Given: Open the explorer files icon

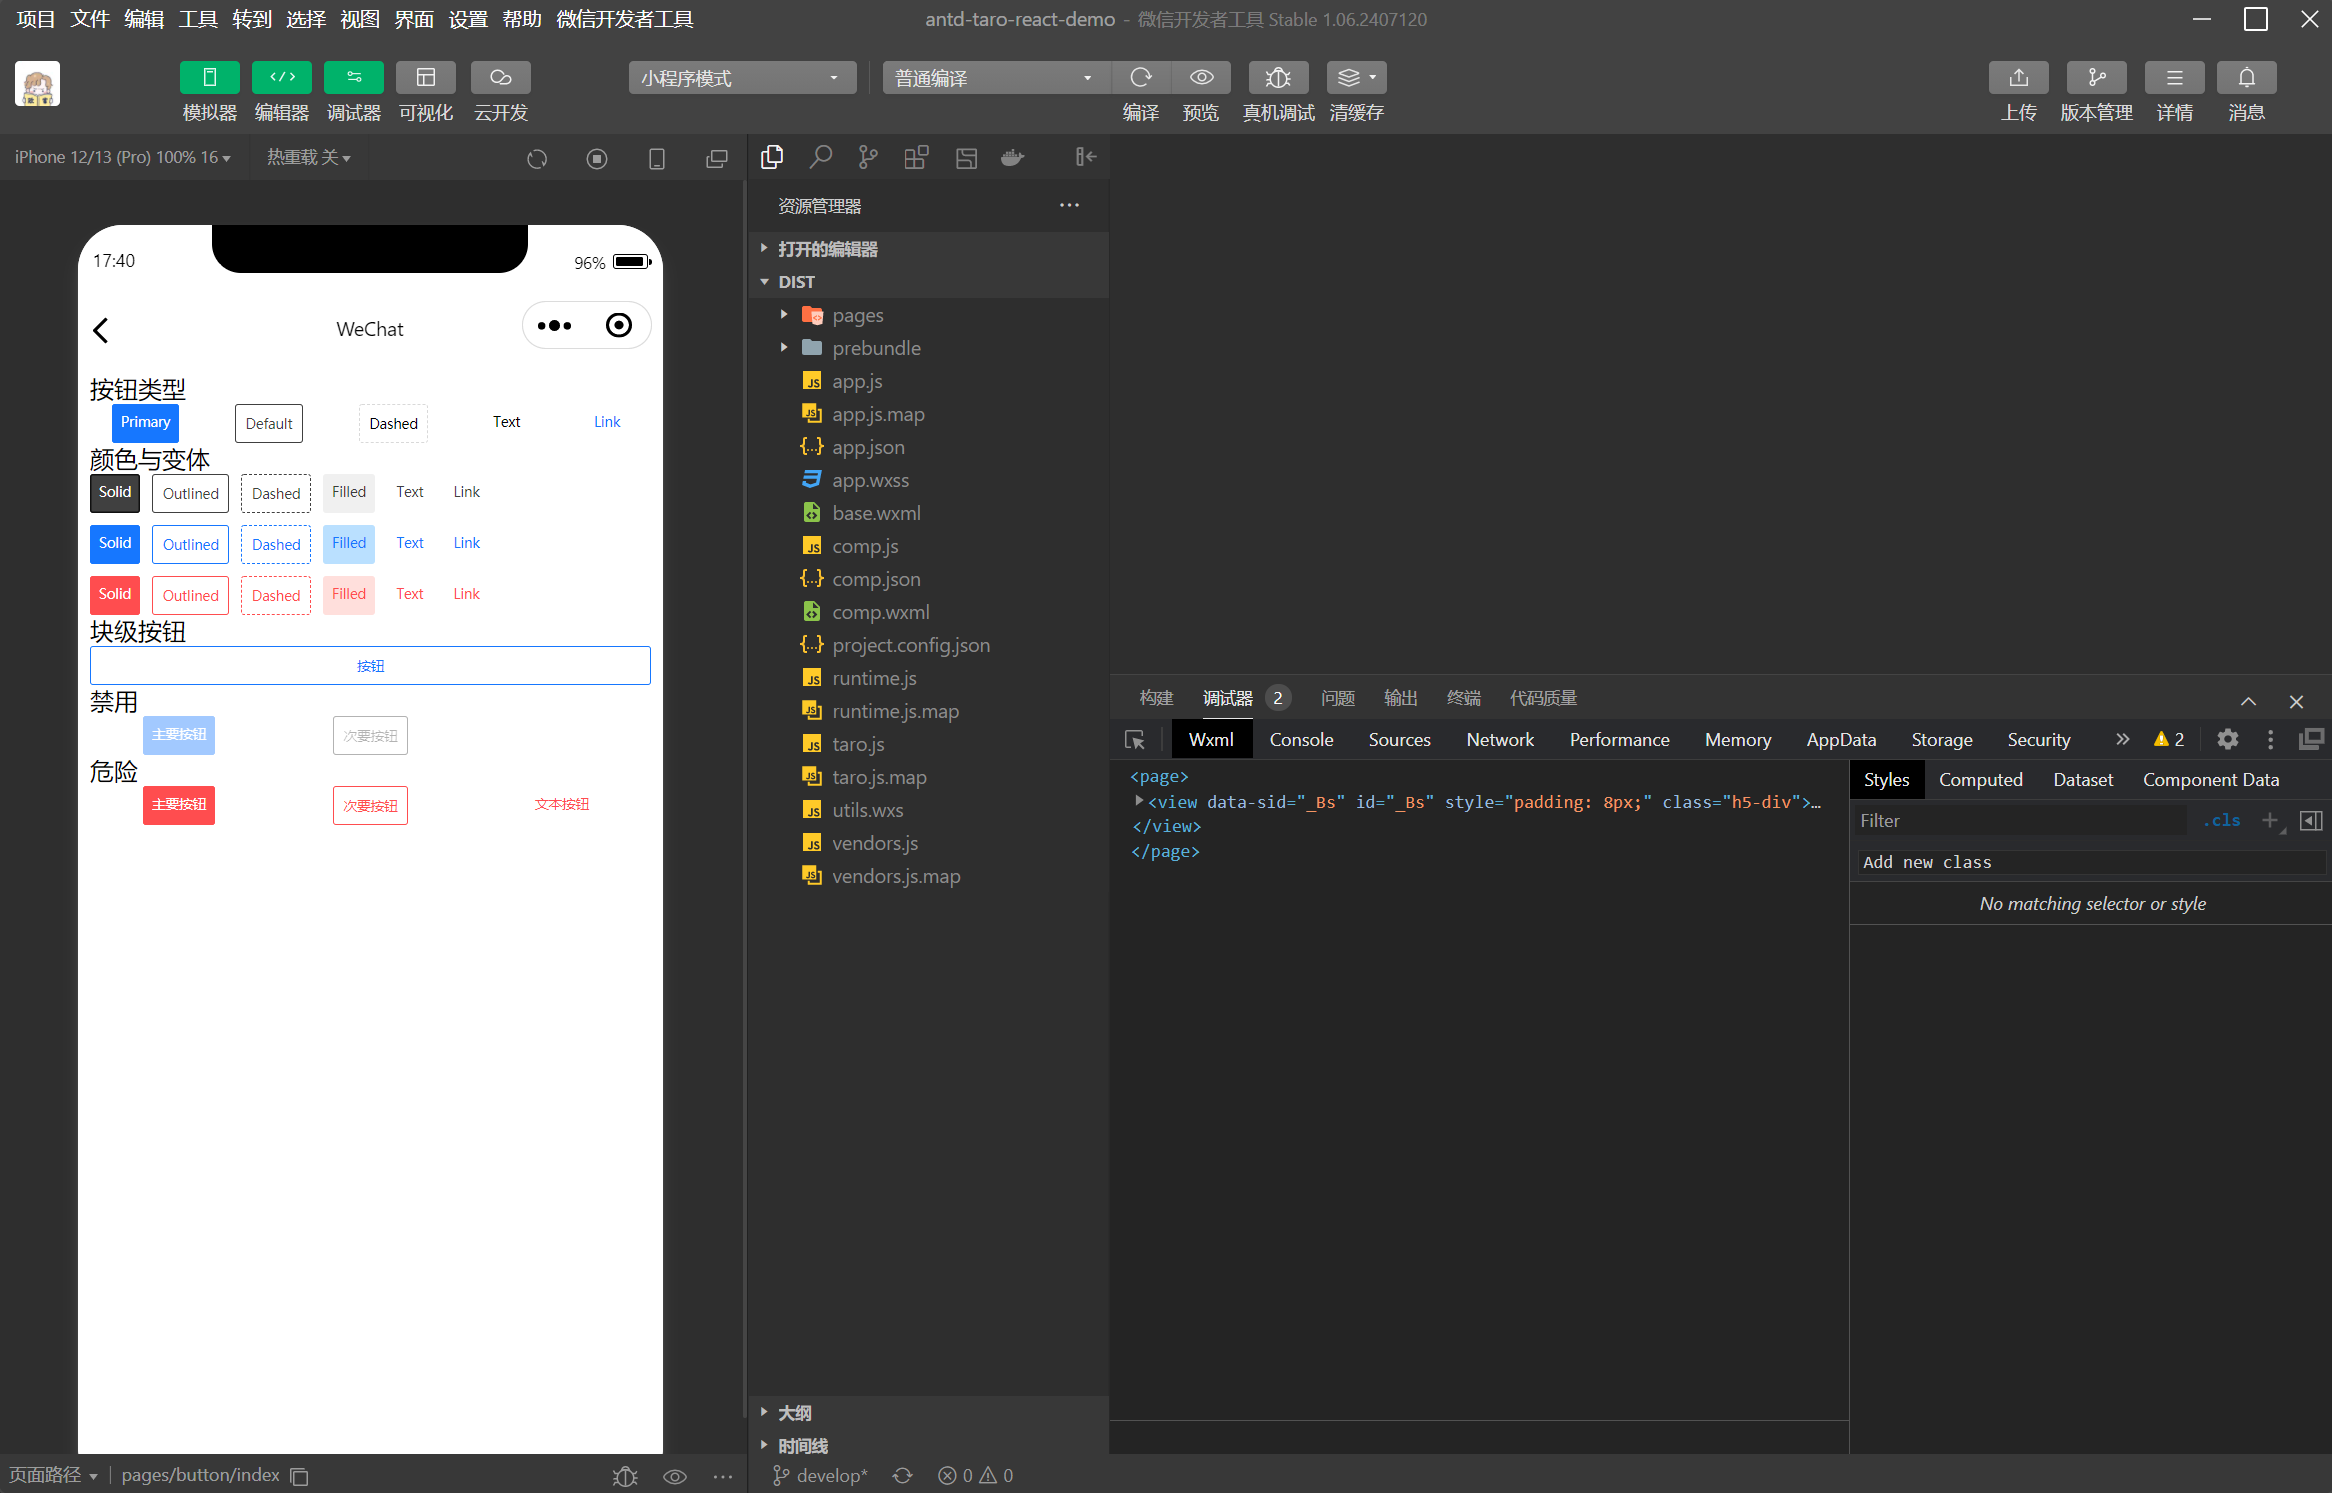Looking at the screenshot, I should [772, 157].
